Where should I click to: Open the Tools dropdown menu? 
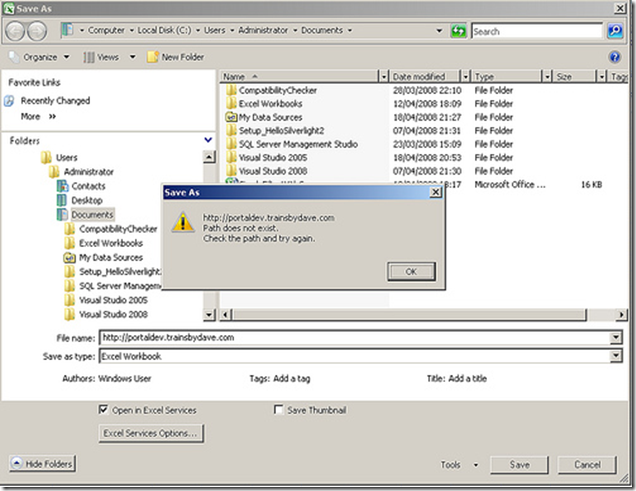click(x=460, y=465)
